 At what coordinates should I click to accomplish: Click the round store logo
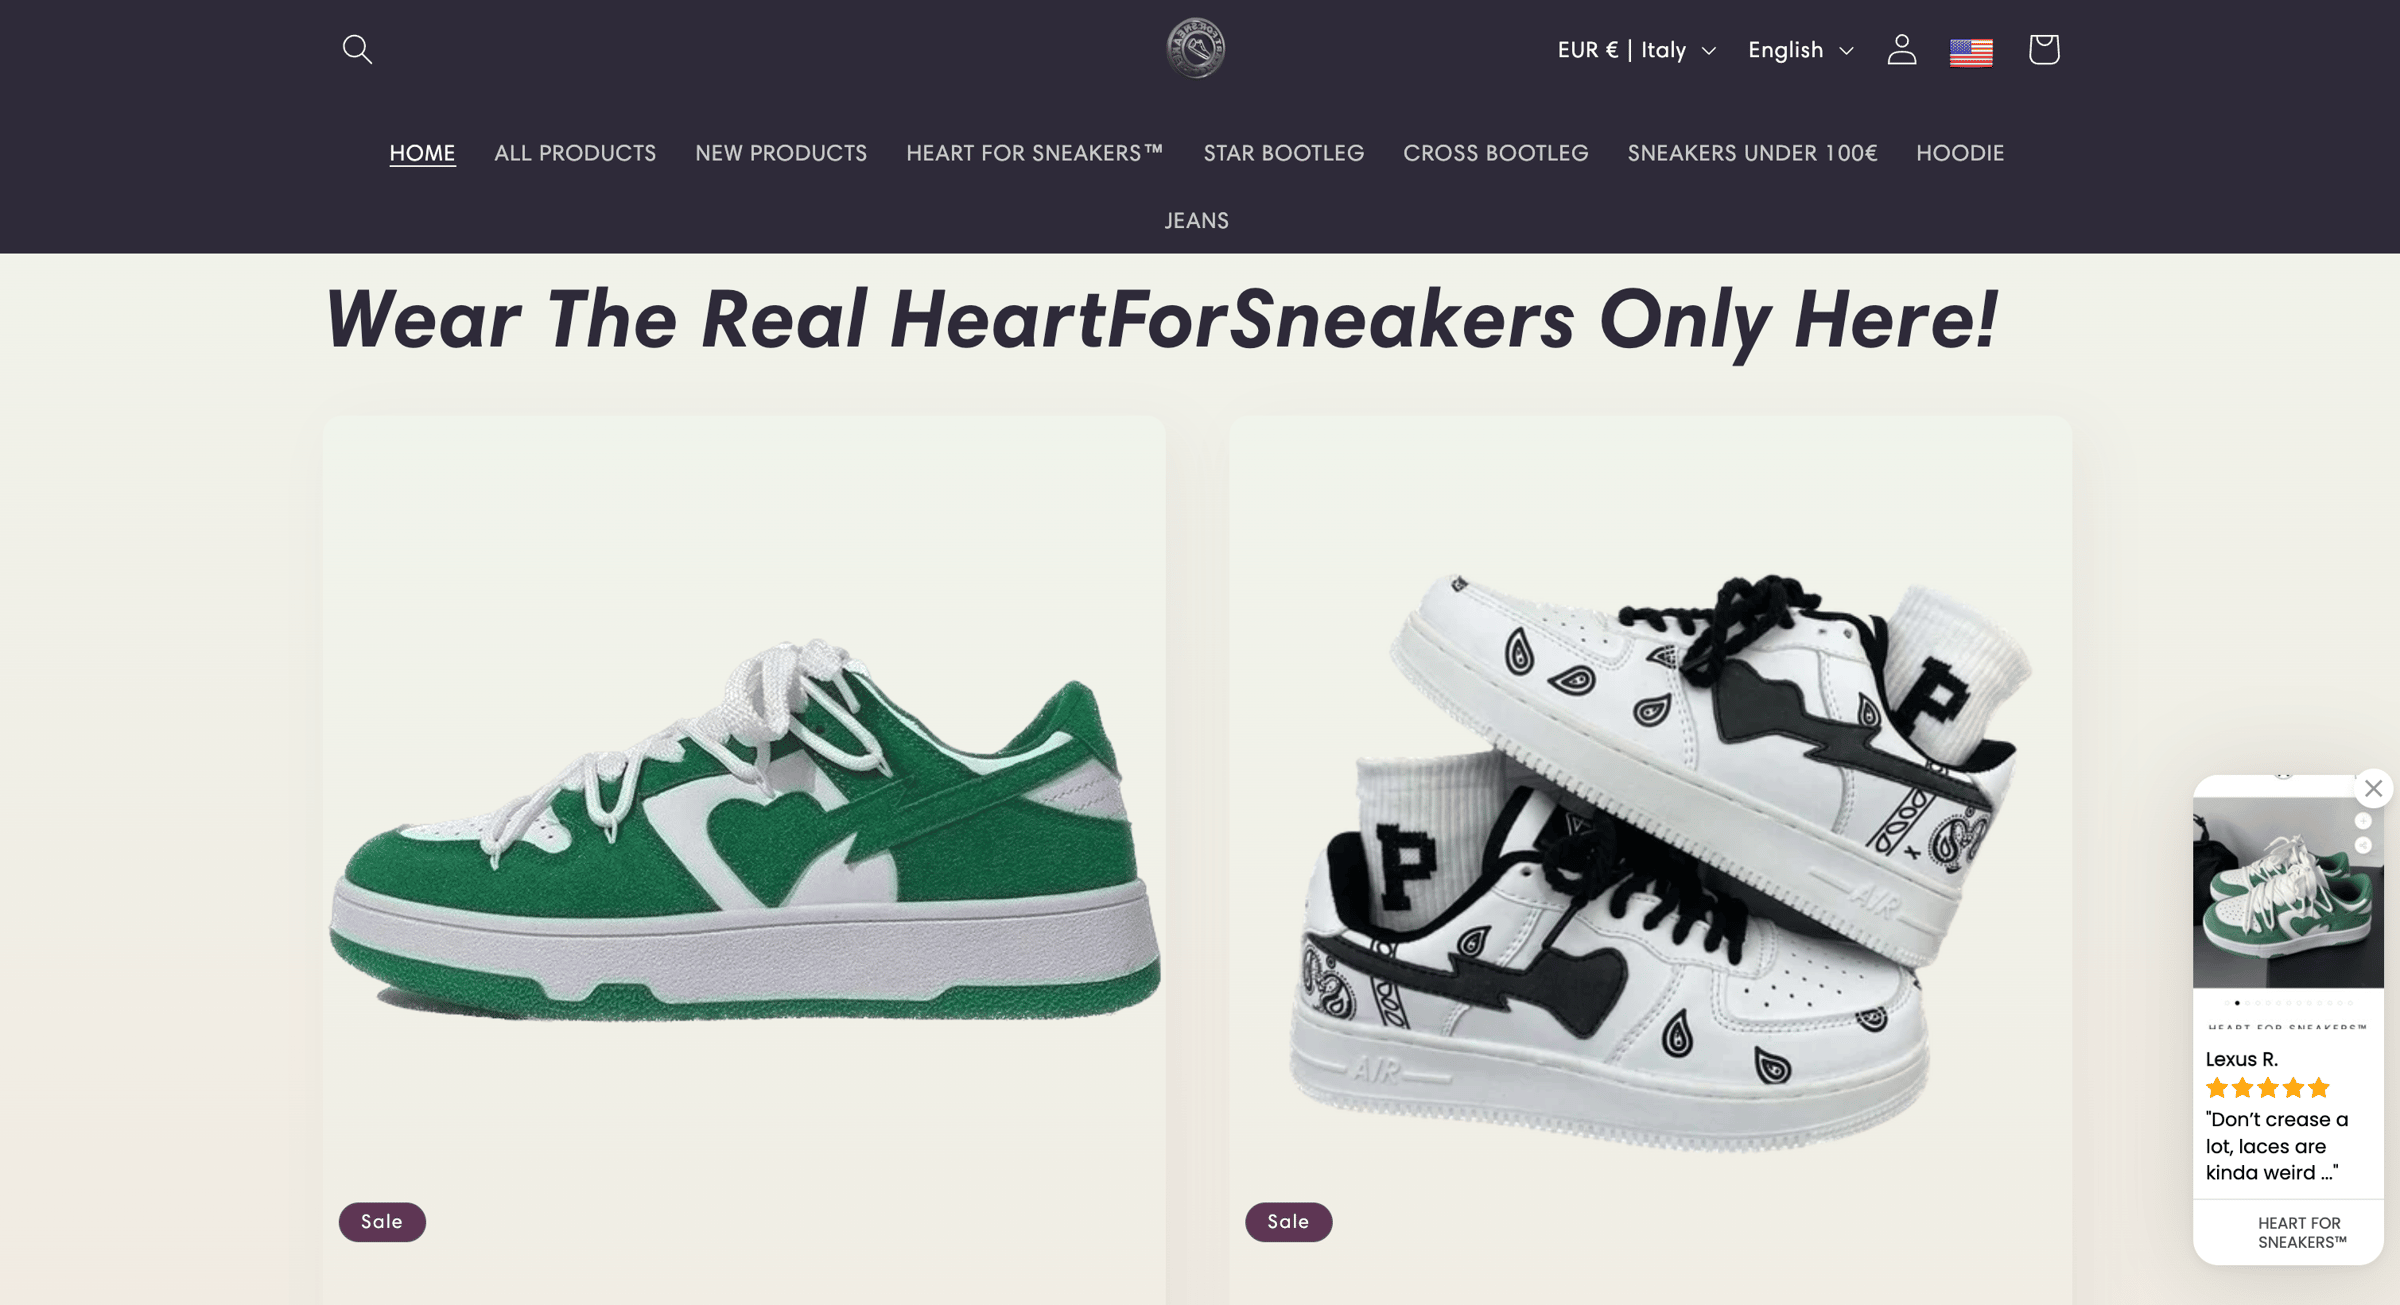pos(1196,48)
